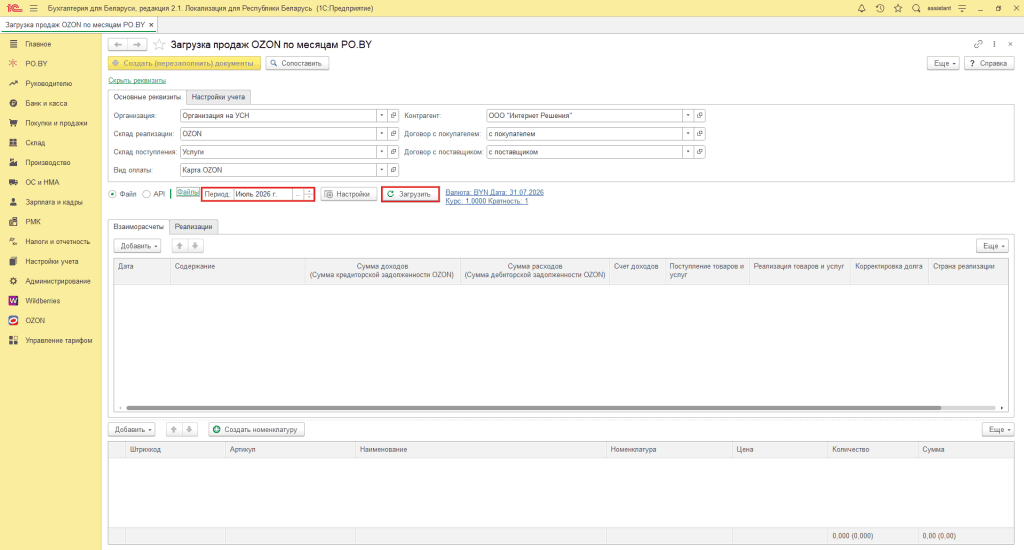Open Покупки и продажи sidebar section
The height and width of the screenshot is (550, 1024).
(x=56, y=123)
